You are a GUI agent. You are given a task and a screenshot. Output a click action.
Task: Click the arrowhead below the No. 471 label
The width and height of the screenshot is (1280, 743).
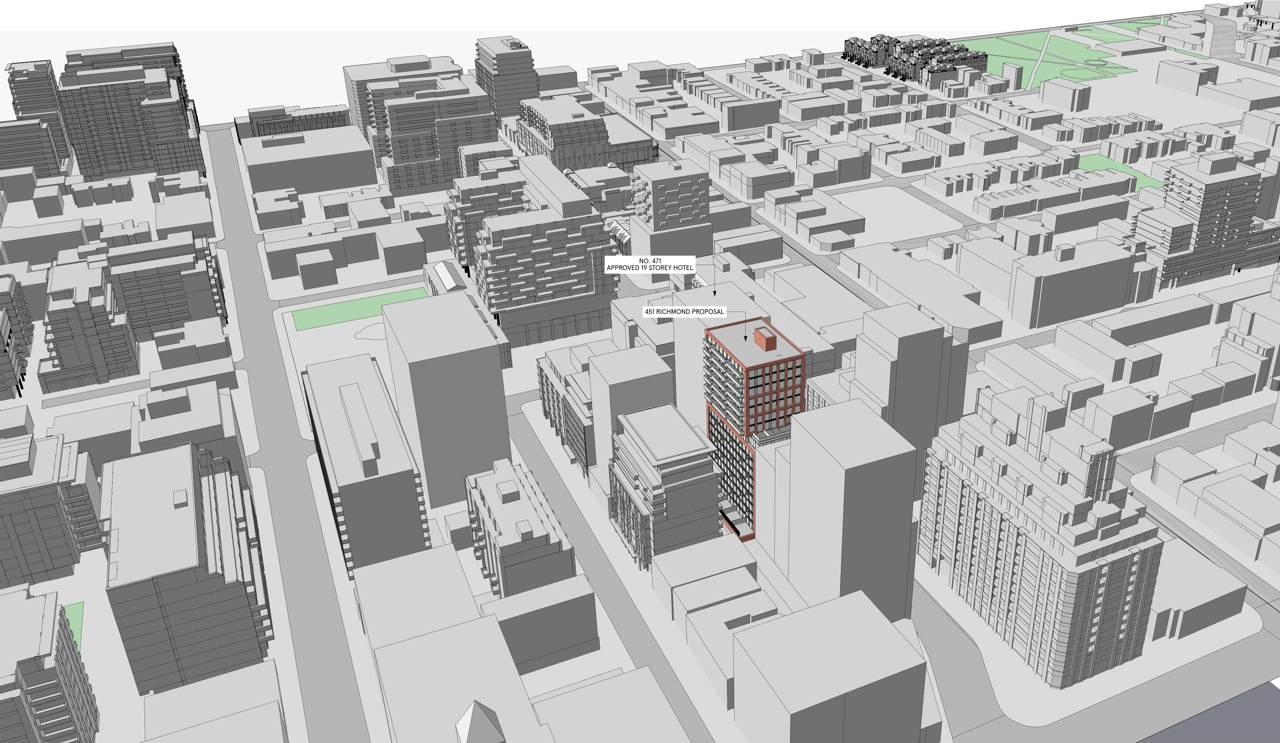(715, 291)
